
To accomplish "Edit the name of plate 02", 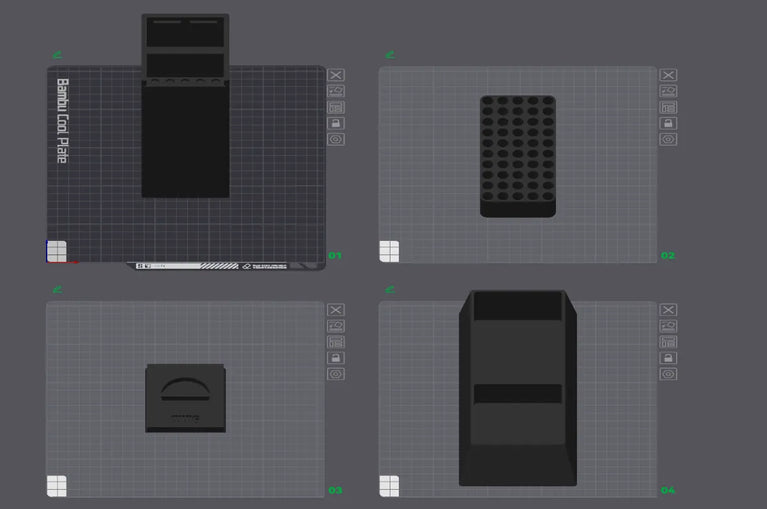I will click(x=390, y=55).
